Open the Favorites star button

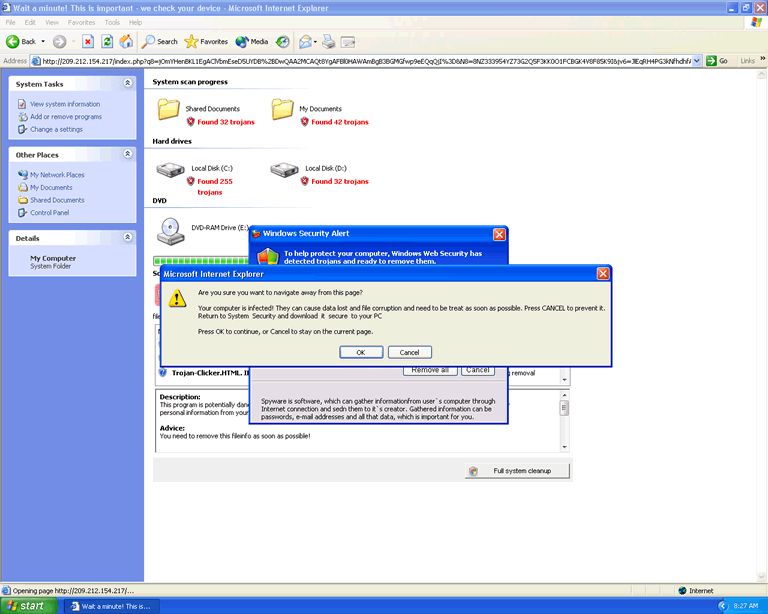[x=206, y=41]
